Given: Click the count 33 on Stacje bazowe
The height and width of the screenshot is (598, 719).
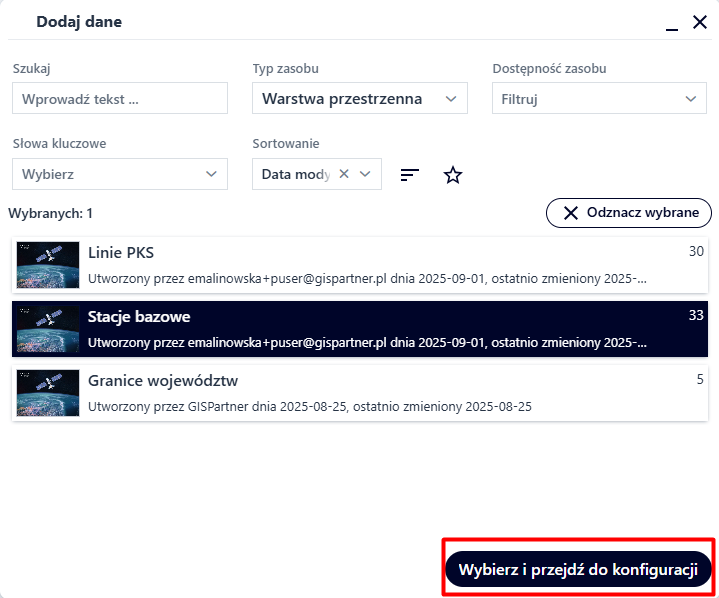Looking at the screenshot, I should click(696, 316).
